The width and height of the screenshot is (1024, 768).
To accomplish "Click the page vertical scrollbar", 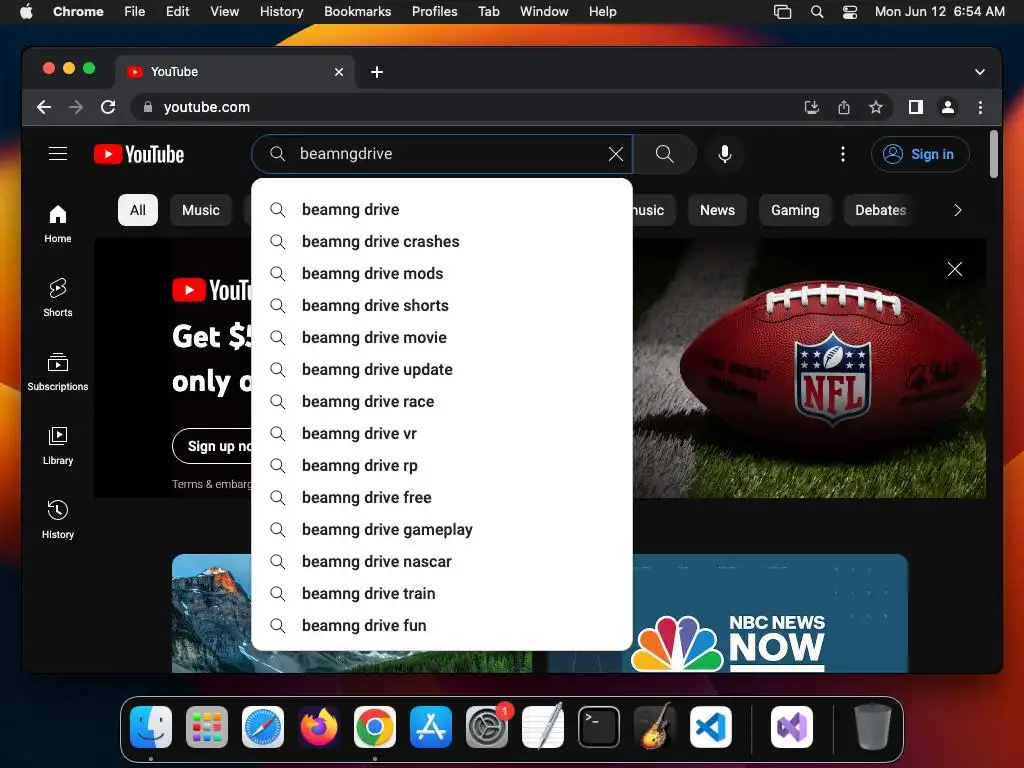I will coord(993,154).
